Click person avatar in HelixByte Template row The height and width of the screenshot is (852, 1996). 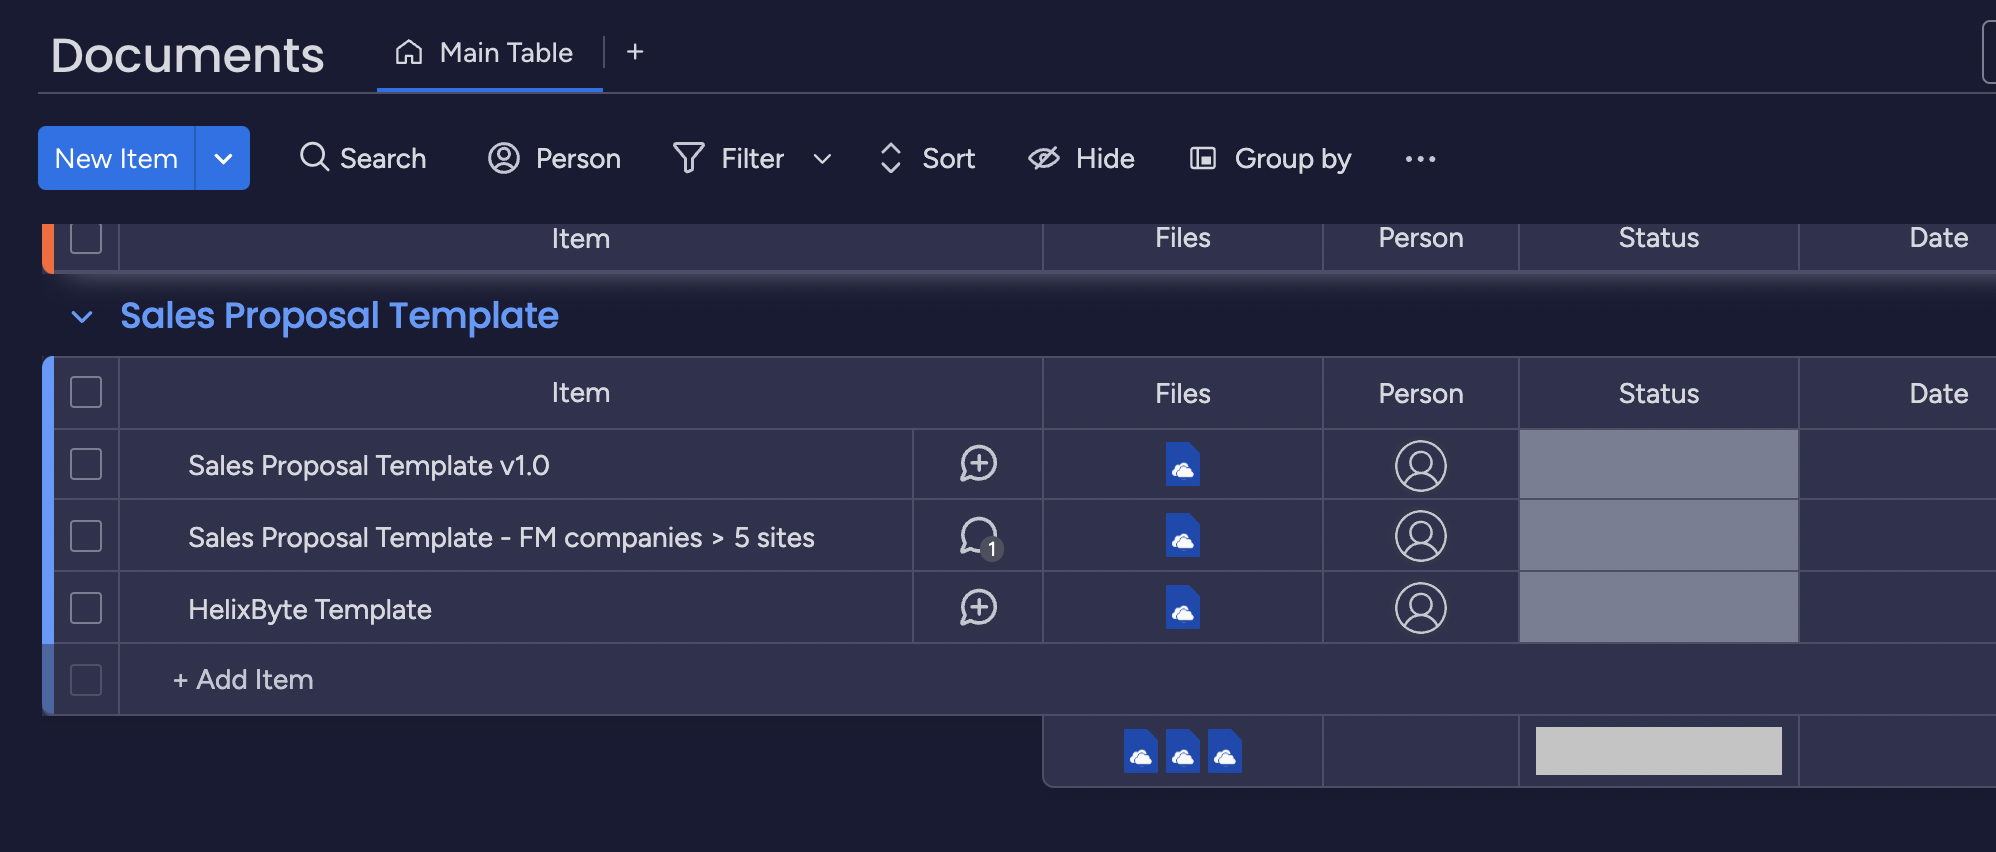tap(1420, 608)
